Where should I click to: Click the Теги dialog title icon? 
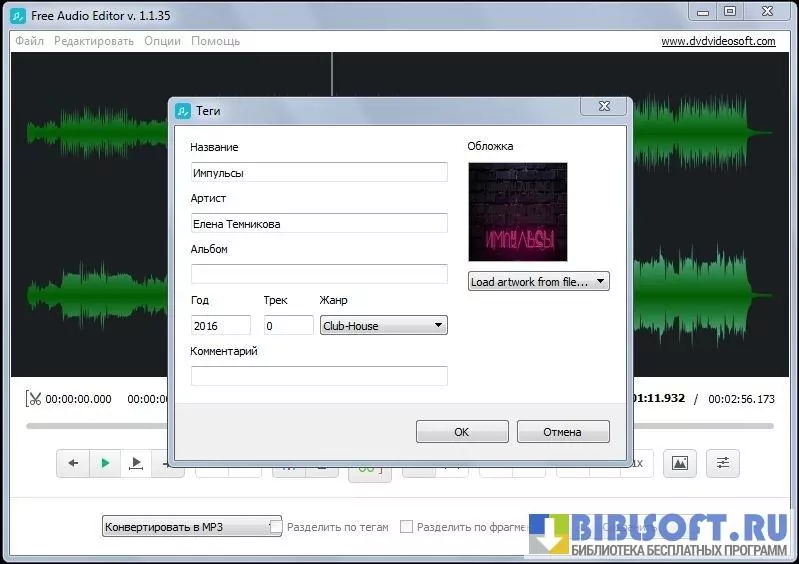pyautogui.click(x=183, y=111)
